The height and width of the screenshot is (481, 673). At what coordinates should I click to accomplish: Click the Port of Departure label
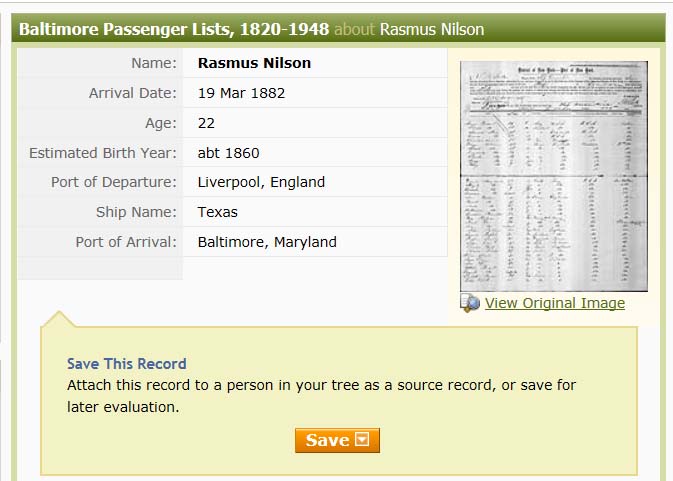114,182
